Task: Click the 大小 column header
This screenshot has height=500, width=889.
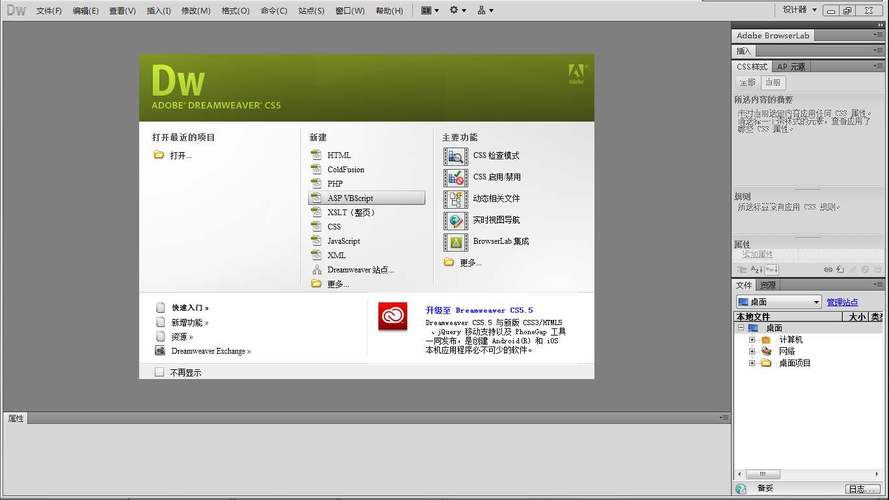Action: pyautogui.click(x=856, y=317)
